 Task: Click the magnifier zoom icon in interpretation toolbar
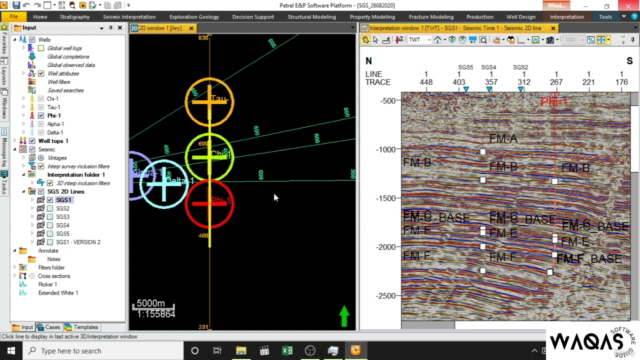[483, 40]
